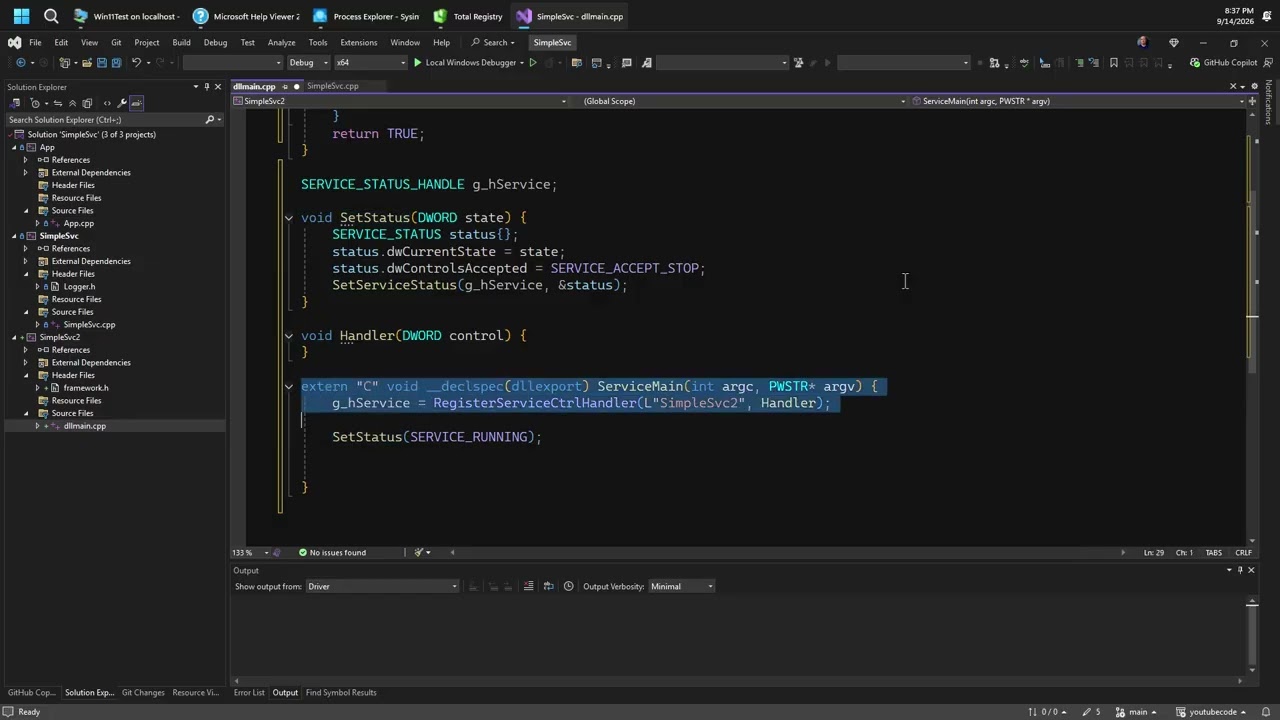Switch to Process Explorer taskbar window
This screenshot has width=1280, height=720.
(x=366, y=16)
